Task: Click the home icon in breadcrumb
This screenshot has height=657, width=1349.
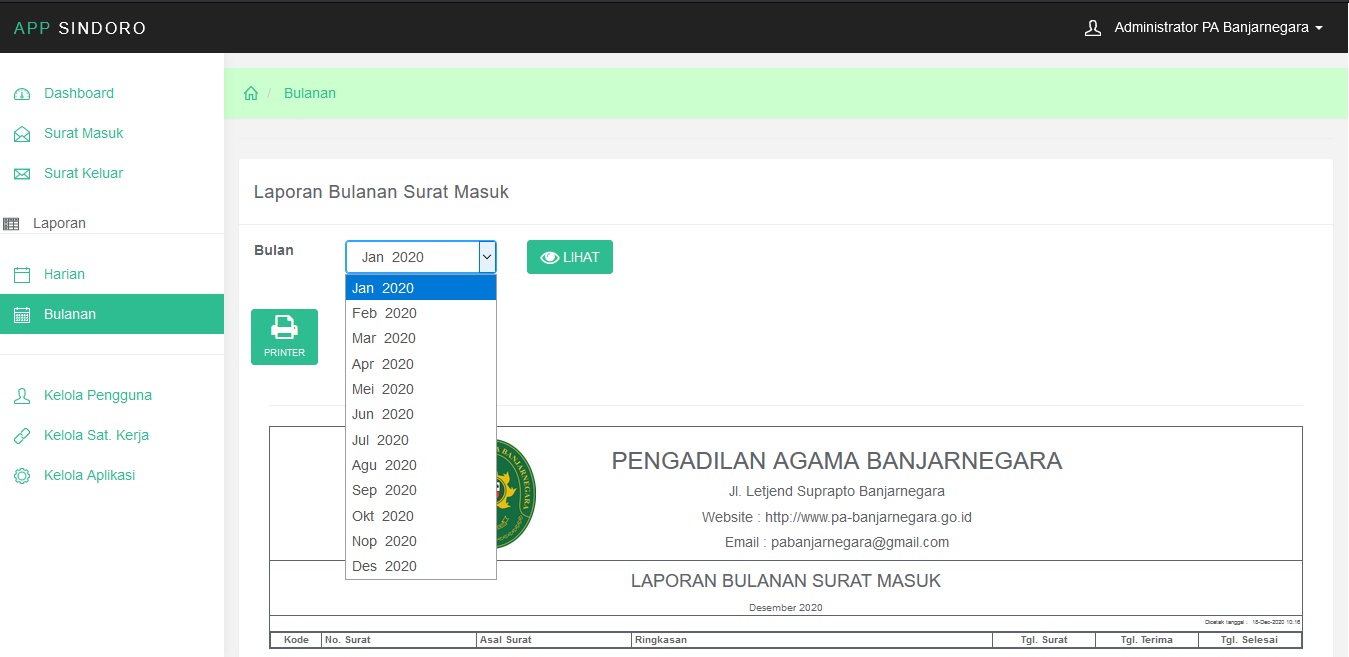Action: [x=251, y=93]
